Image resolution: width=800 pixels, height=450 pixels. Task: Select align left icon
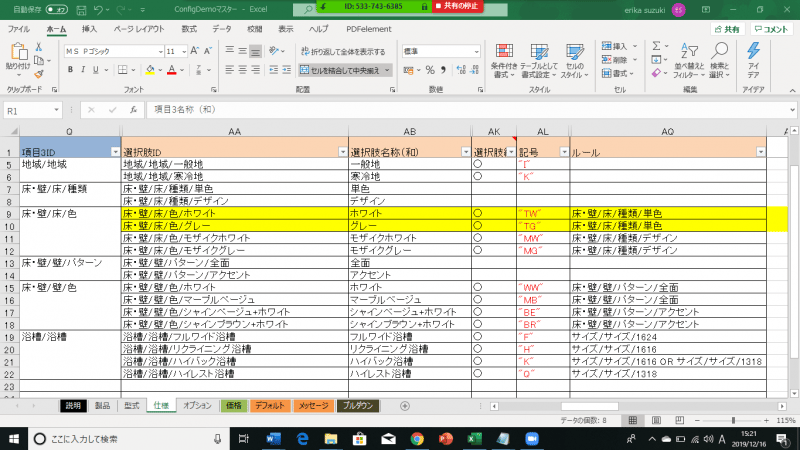tap(230, 70)
